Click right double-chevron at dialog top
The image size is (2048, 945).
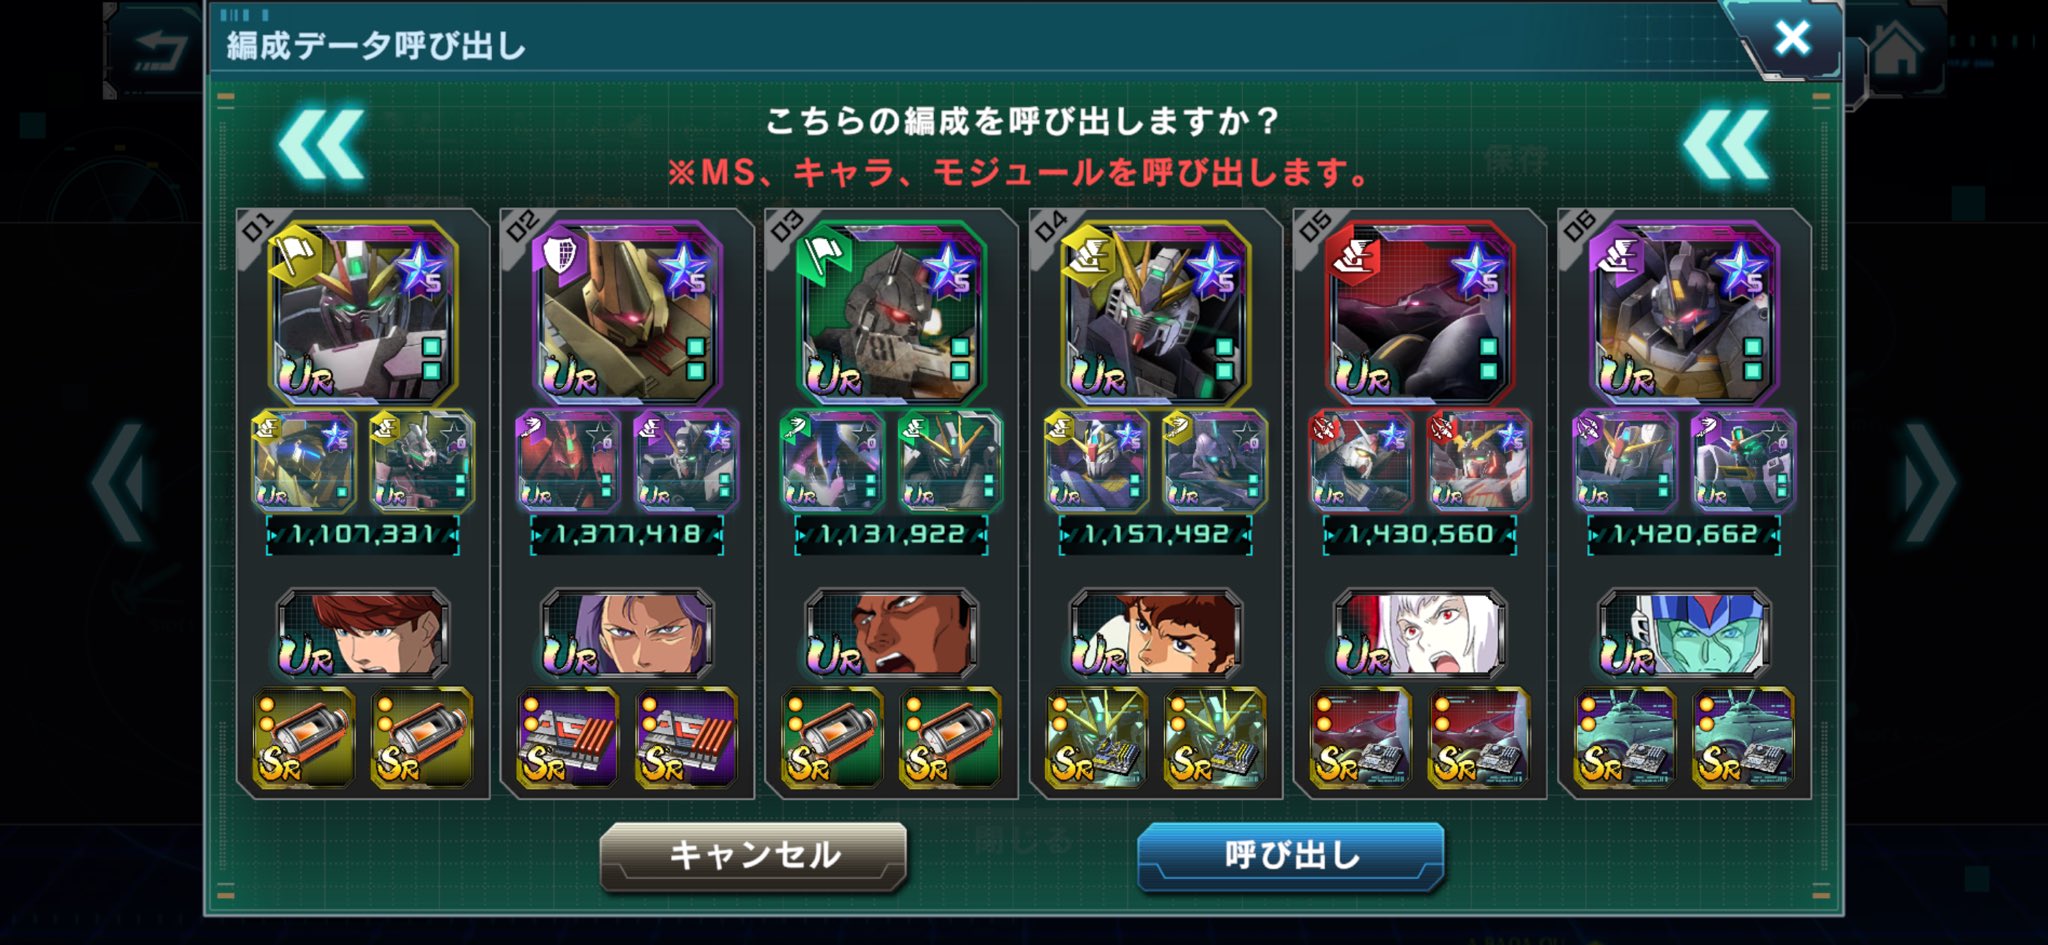point(1727,147)
